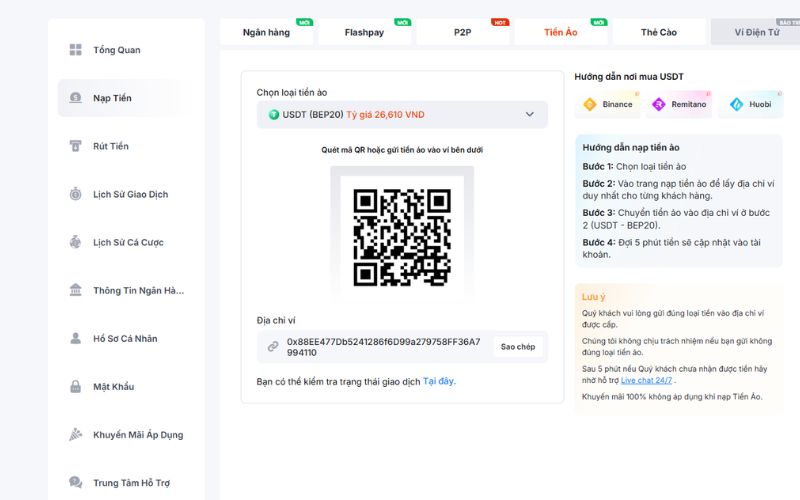Click the Địa chỉ ví label
The image size is (800, 500).
(276, 320)
